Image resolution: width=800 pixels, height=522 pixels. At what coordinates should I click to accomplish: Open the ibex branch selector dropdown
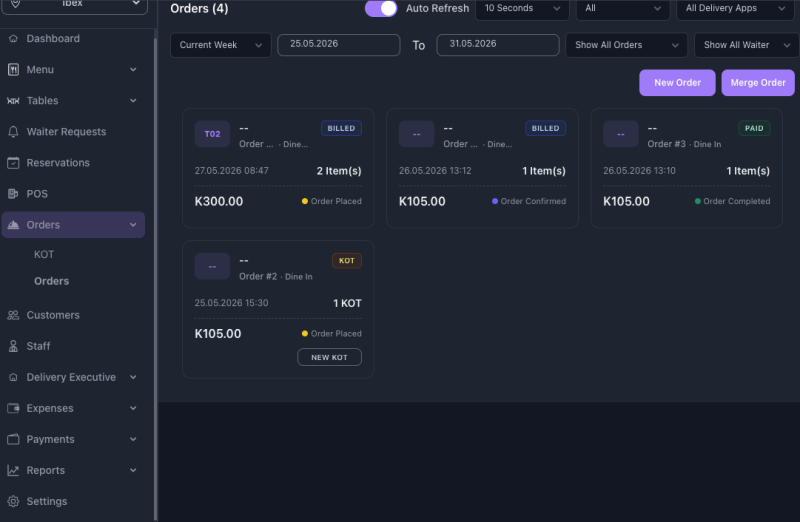coord(74,5)
